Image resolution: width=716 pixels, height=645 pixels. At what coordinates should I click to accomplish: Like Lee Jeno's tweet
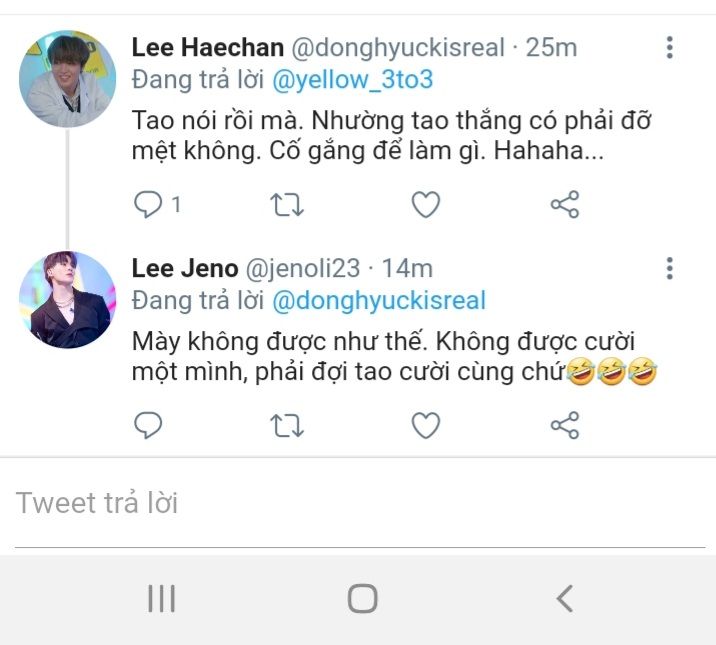pyautogui.click(x=426, y=425)
